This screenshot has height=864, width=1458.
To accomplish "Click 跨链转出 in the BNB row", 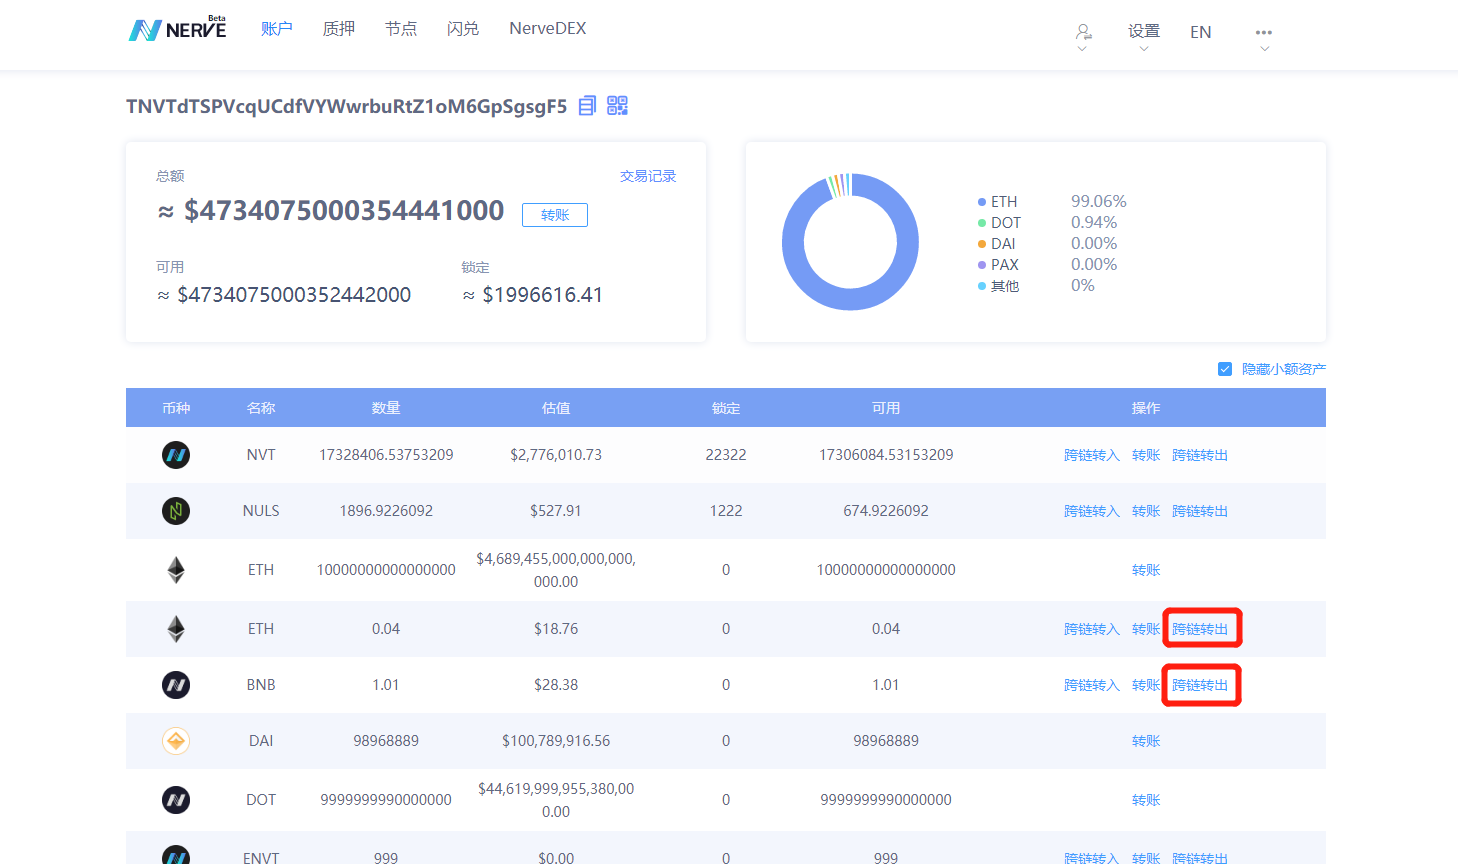I will pyautogui.click(x=1200, y=685).
